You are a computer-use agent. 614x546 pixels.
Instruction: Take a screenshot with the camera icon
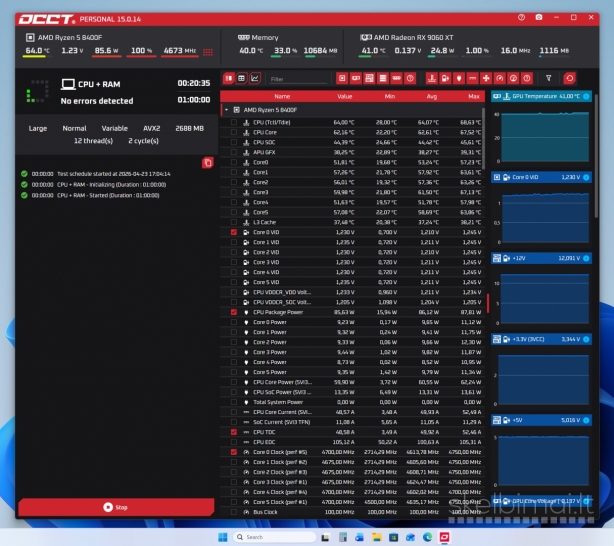(539, 18)
